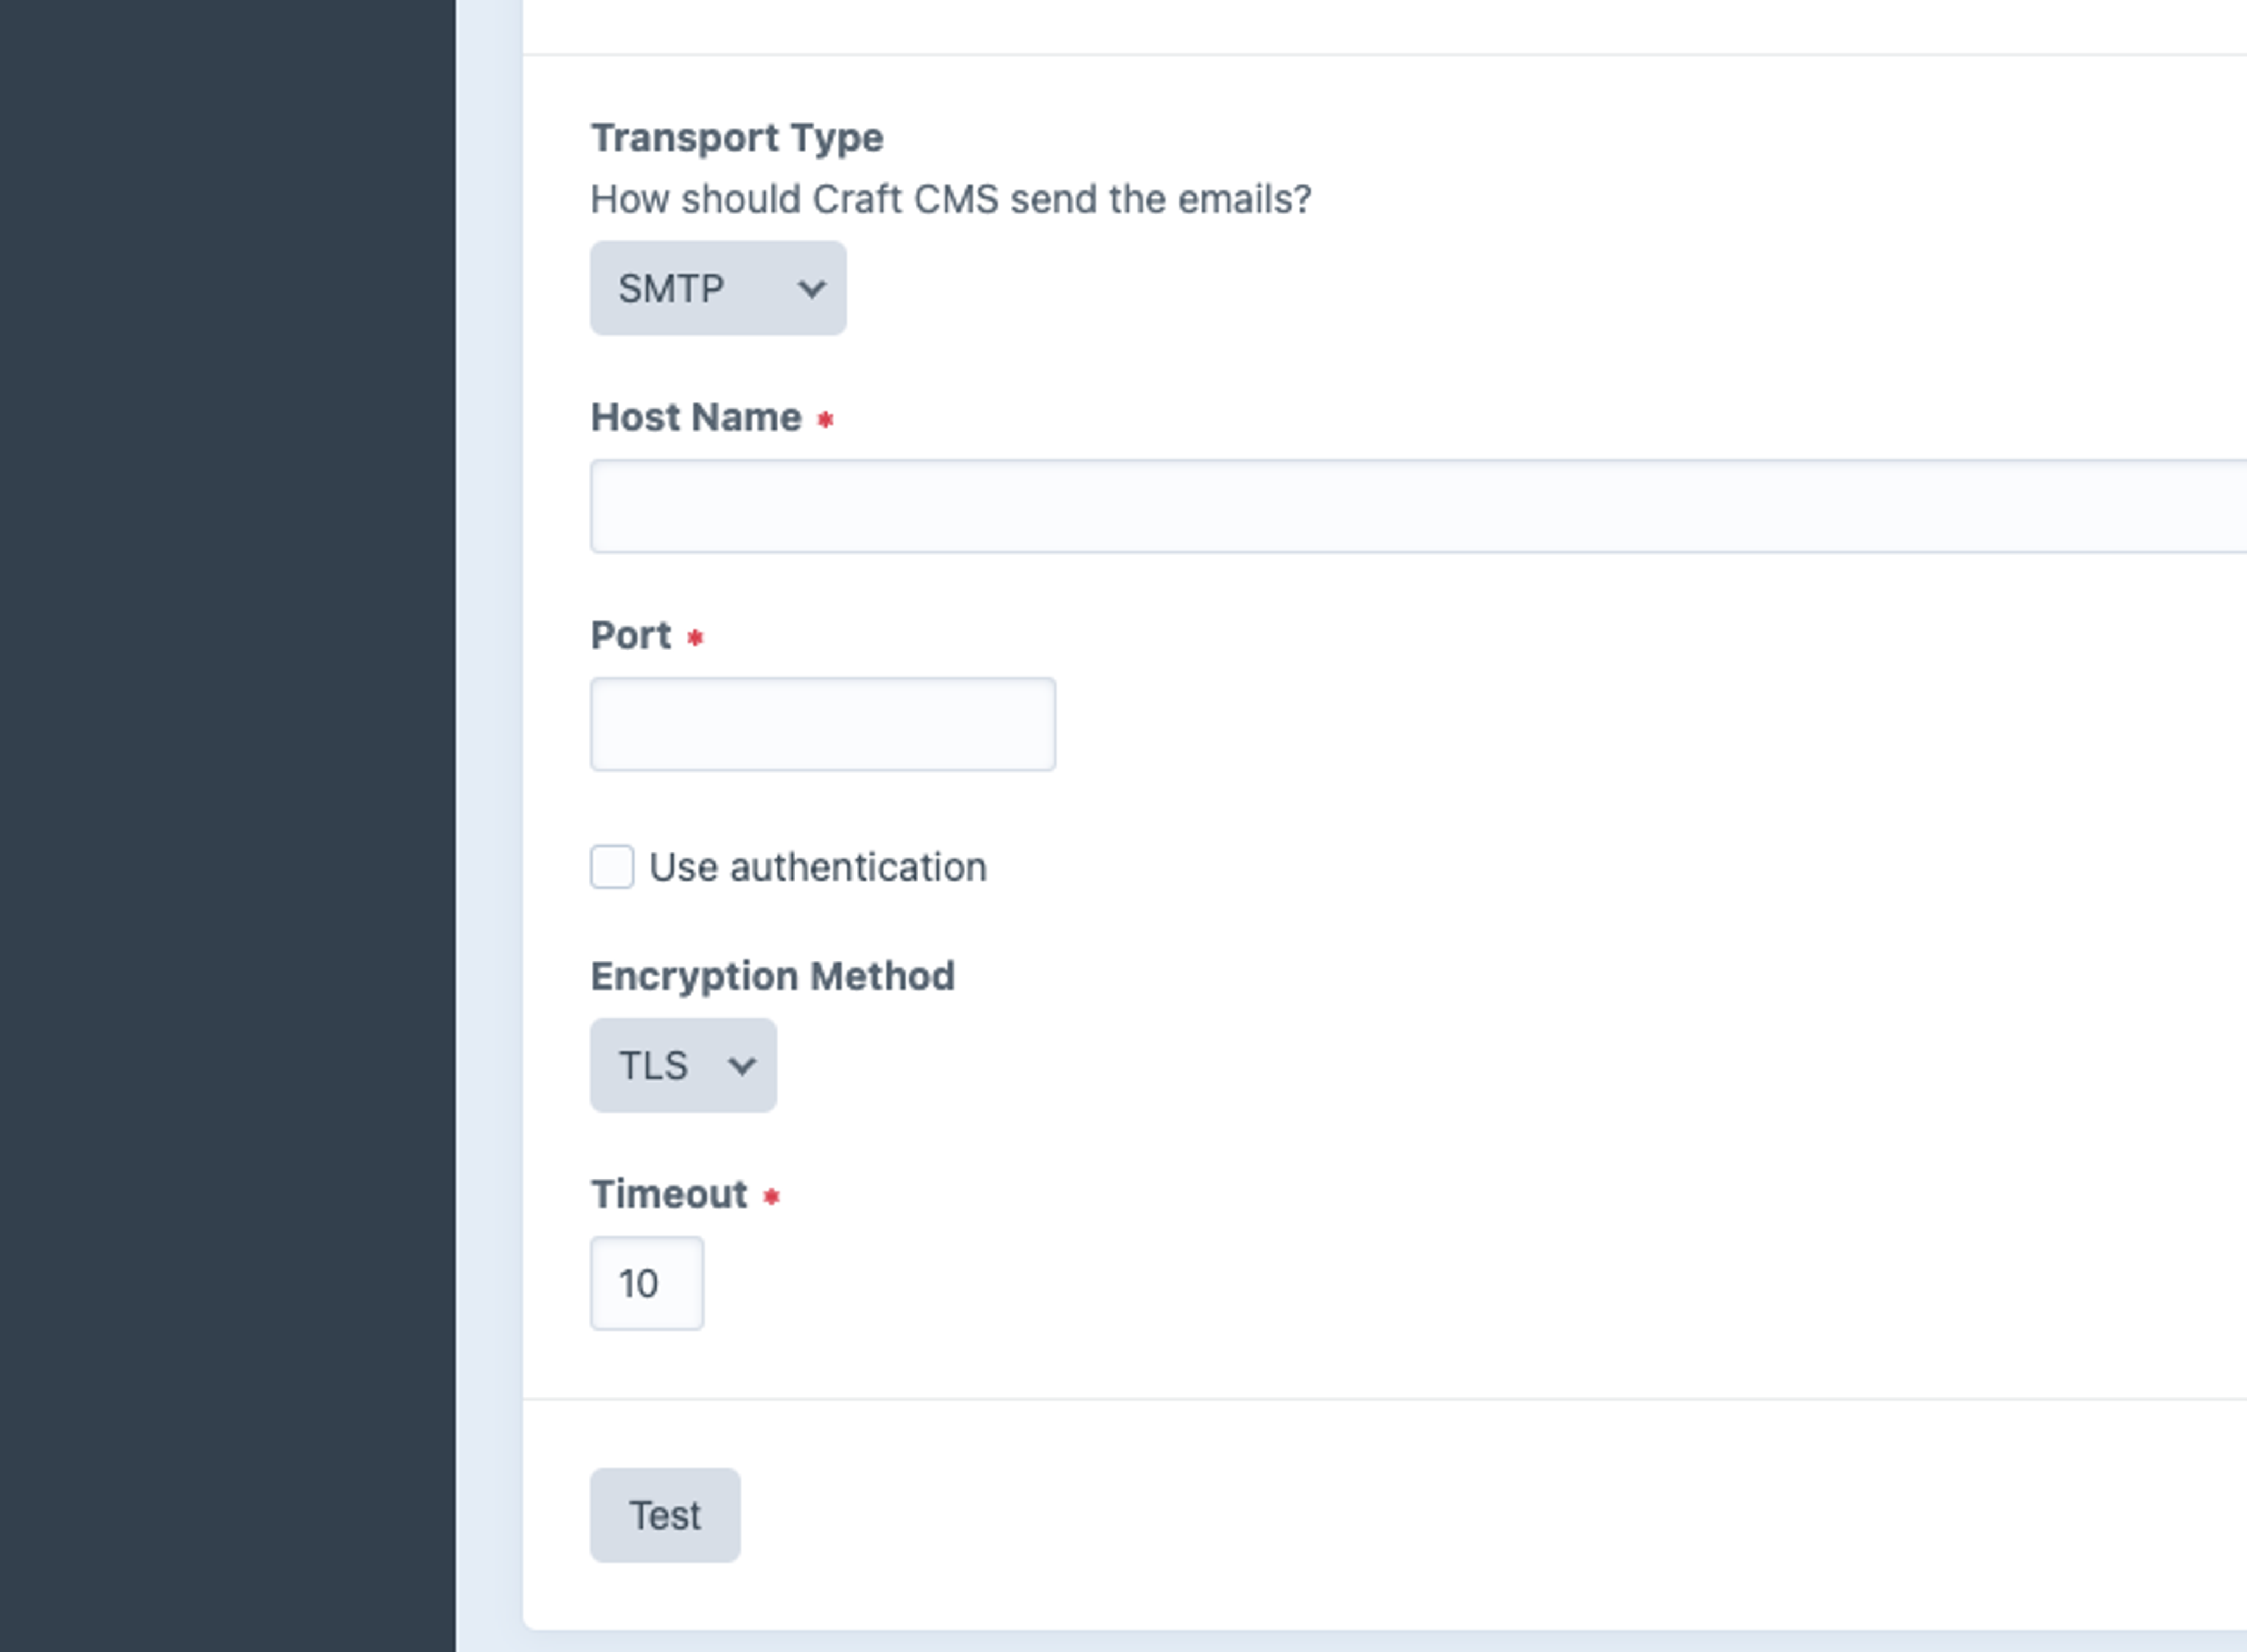Viewport: 2247px width, 1652px height.
Task: Click the Timeout field showing 10
Action: (x=647, y=1283)
